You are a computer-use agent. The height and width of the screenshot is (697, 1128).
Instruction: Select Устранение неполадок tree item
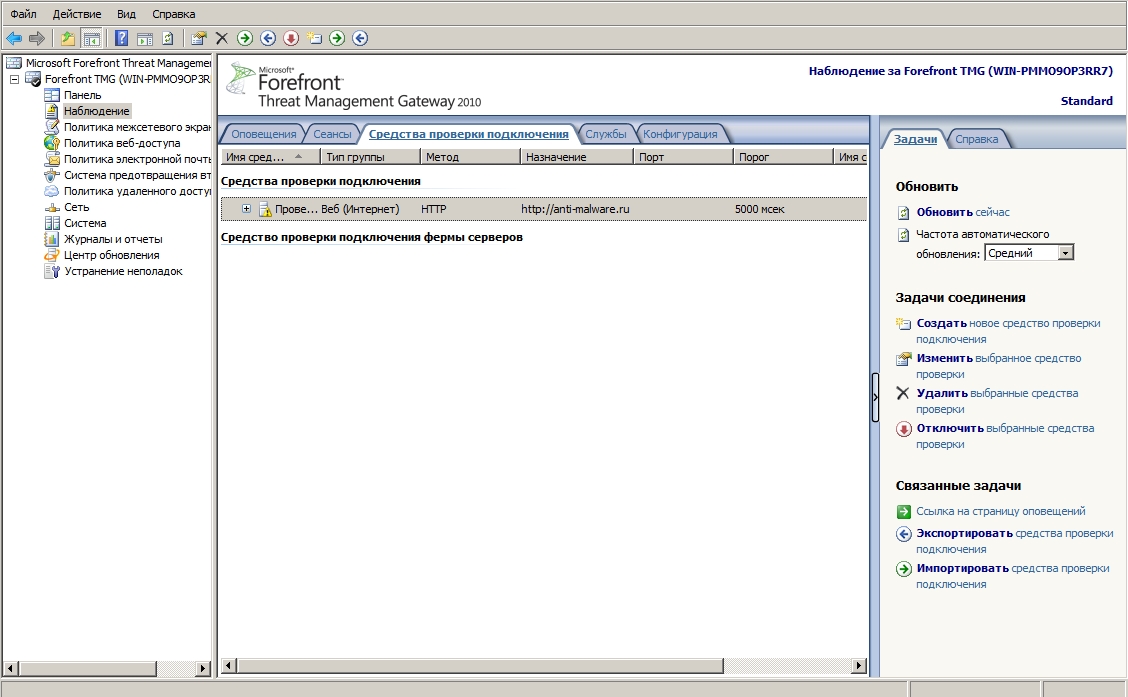[123, 271]
